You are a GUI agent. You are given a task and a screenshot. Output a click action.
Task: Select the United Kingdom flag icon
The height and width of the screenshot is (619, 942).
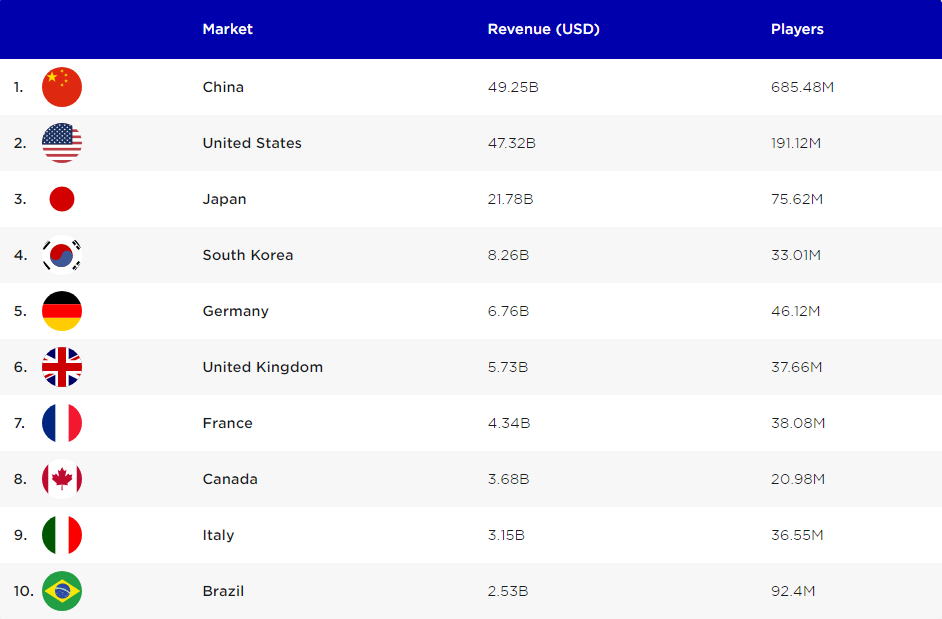point(62,367)
